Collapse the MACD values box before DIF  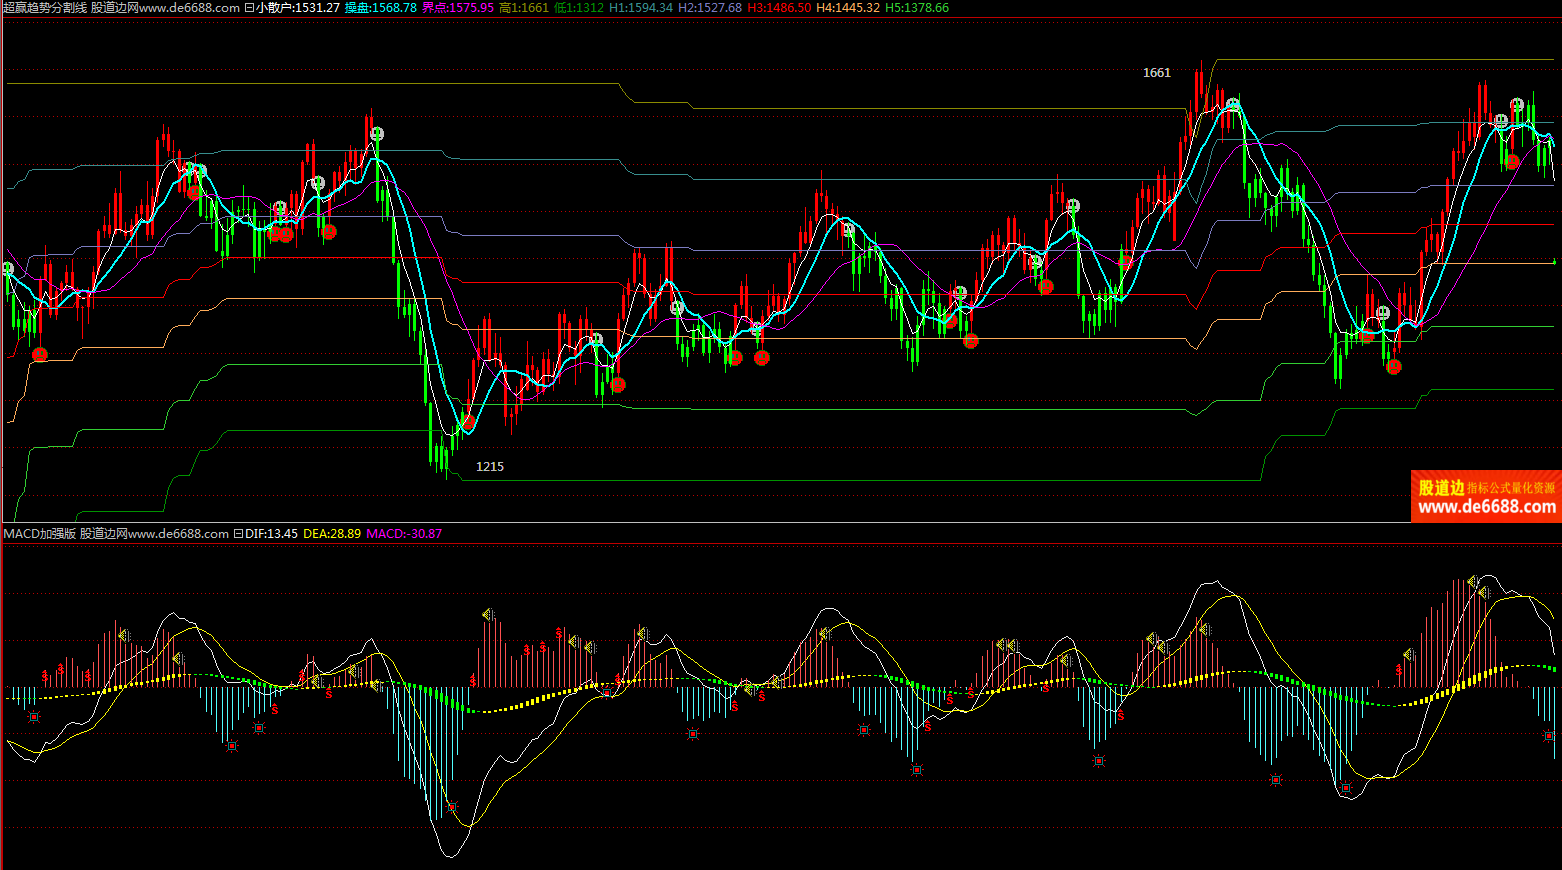[238, 534]
